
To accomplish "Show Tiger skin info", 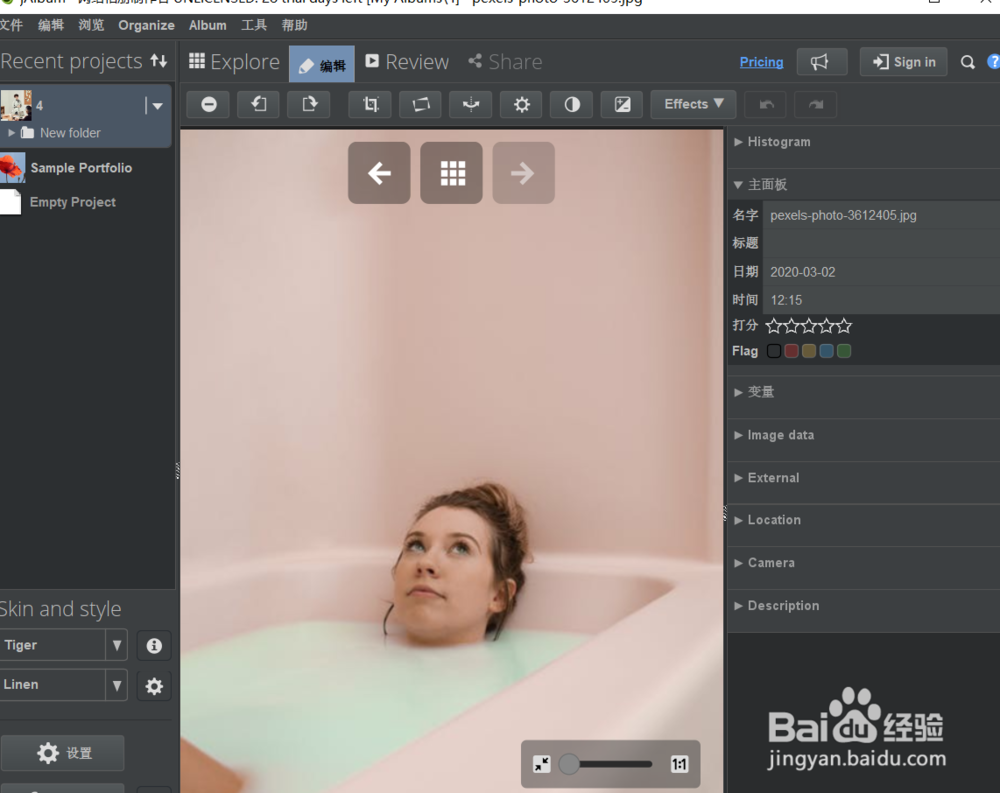I will 154,646.
